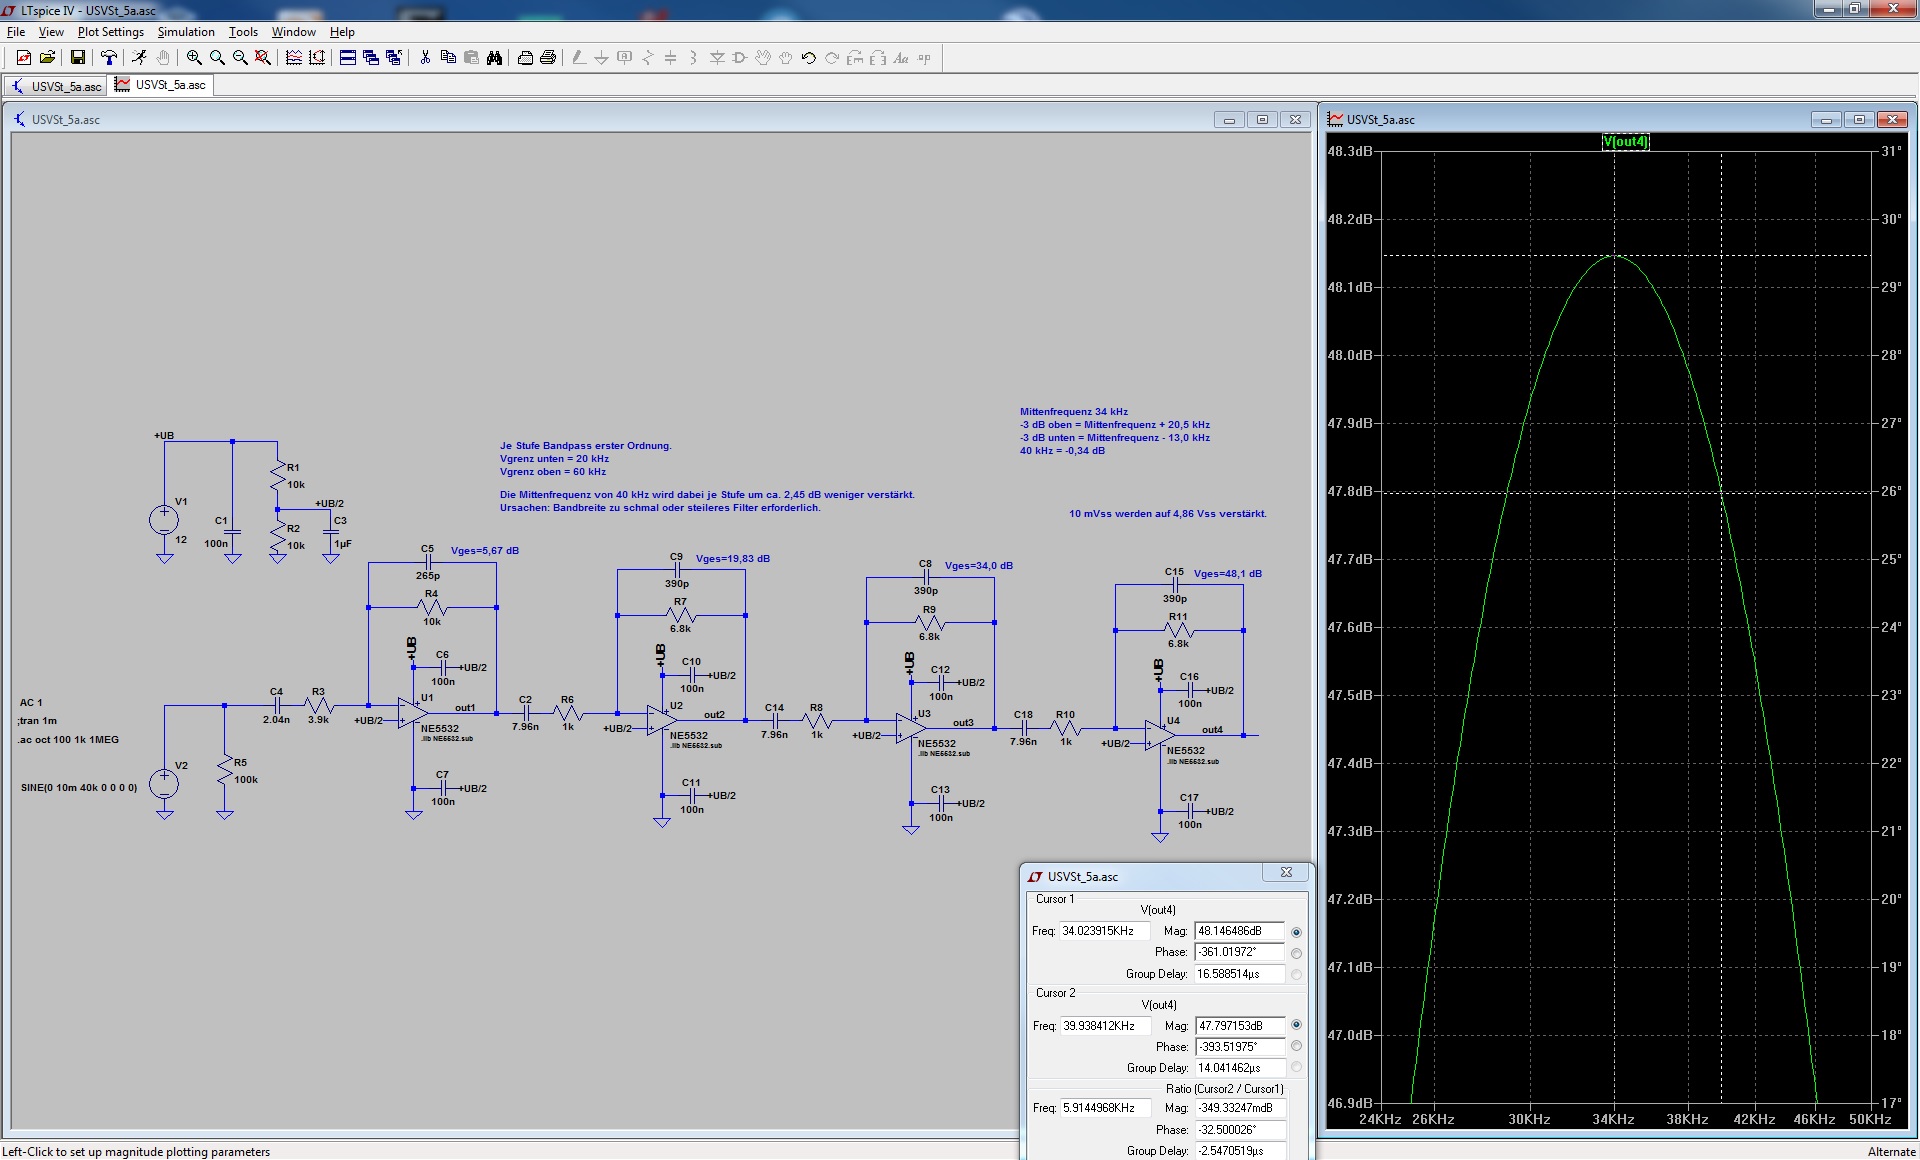The height and width of the screenshot is (1160, 1920).
Task: Select Cursor 2 Group Delay radio button
Action: (1297, 1067)
